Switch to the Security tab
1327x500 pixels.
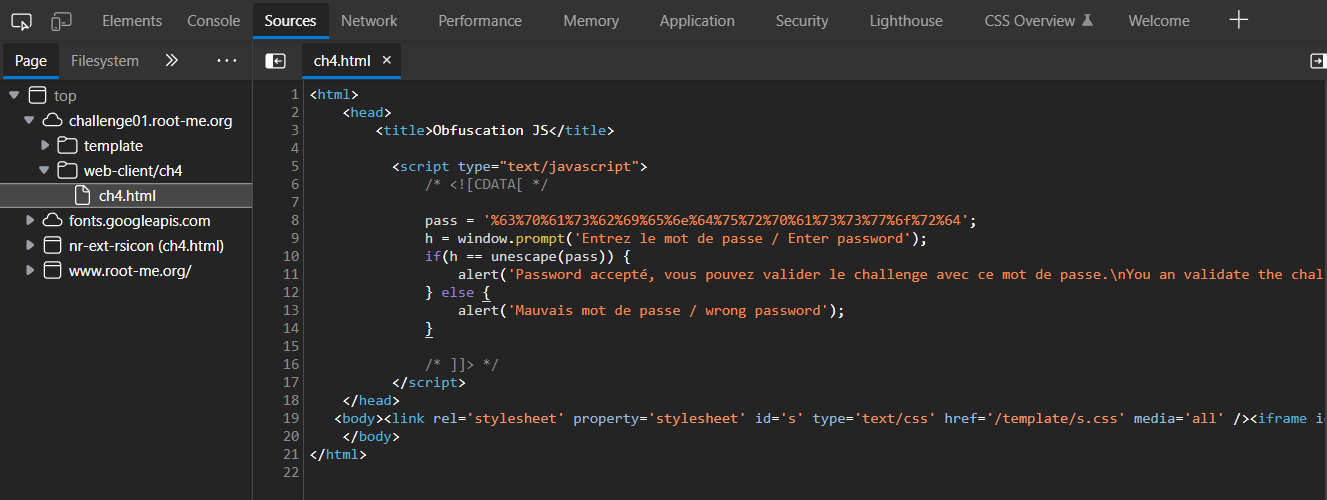click(x=802, y=20)
